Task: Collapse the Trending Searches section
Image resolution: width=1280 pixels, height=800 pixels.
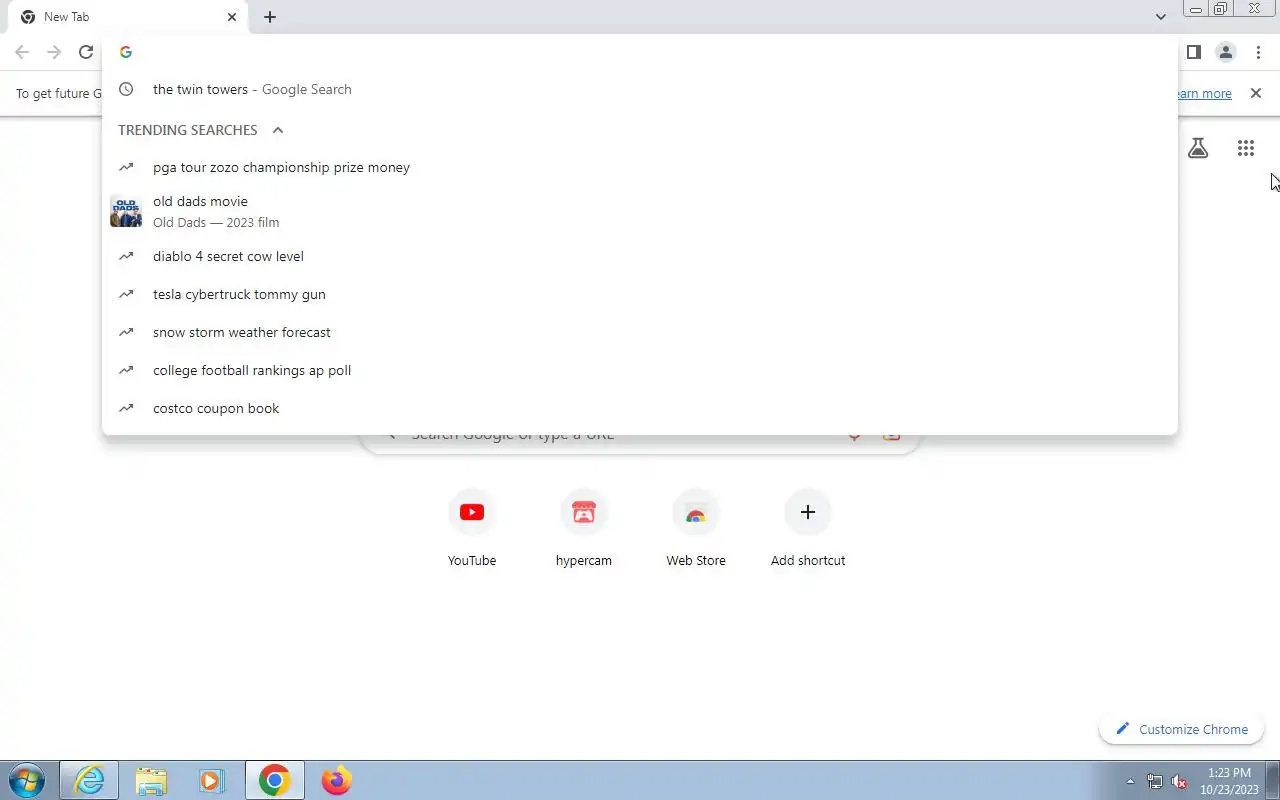Action: [278, 130]
